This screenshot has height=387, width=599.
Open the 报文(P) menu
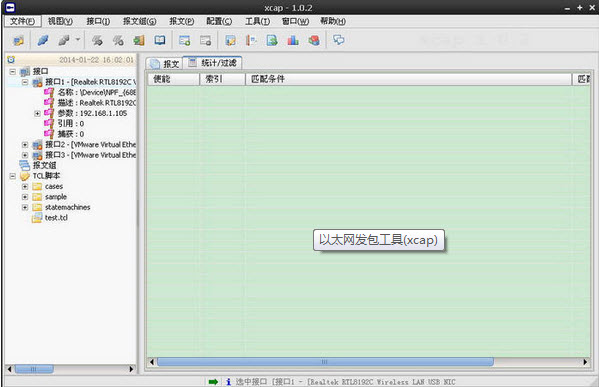[181, 21]
